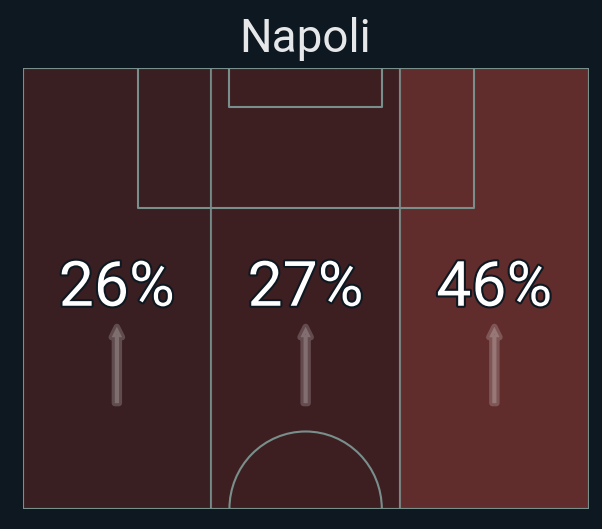Click the left wide area beside penalty box
The height and width of the screenshot is (529, 602).
click(x=81, y=138)
